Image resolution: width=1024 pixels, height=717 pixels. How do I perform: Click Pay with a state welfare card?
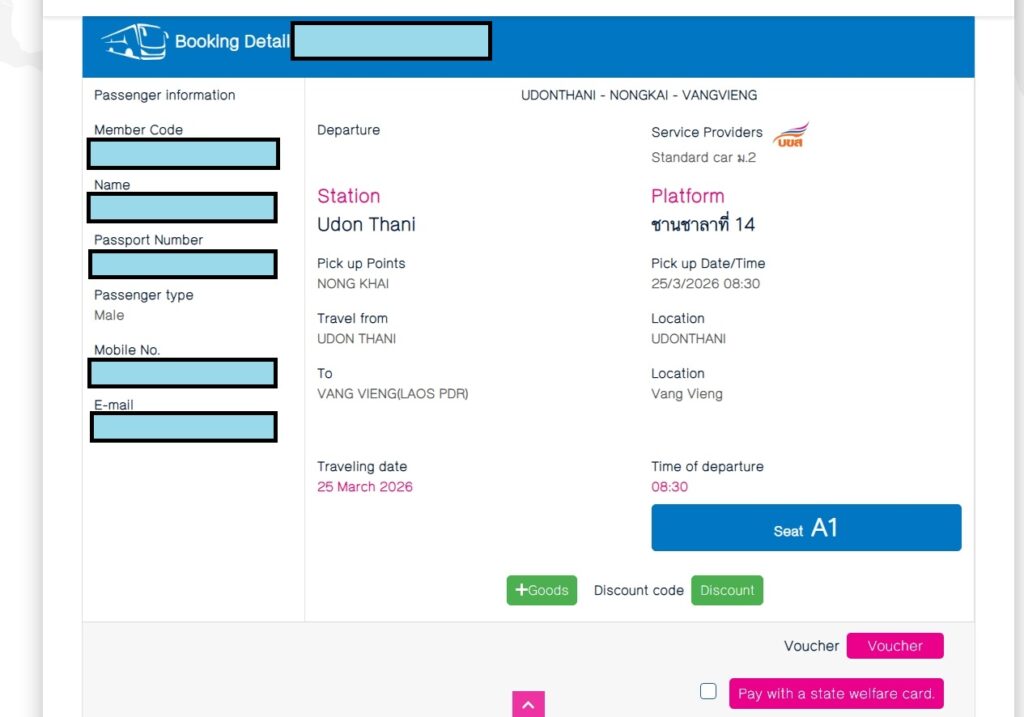pos(835,693)
